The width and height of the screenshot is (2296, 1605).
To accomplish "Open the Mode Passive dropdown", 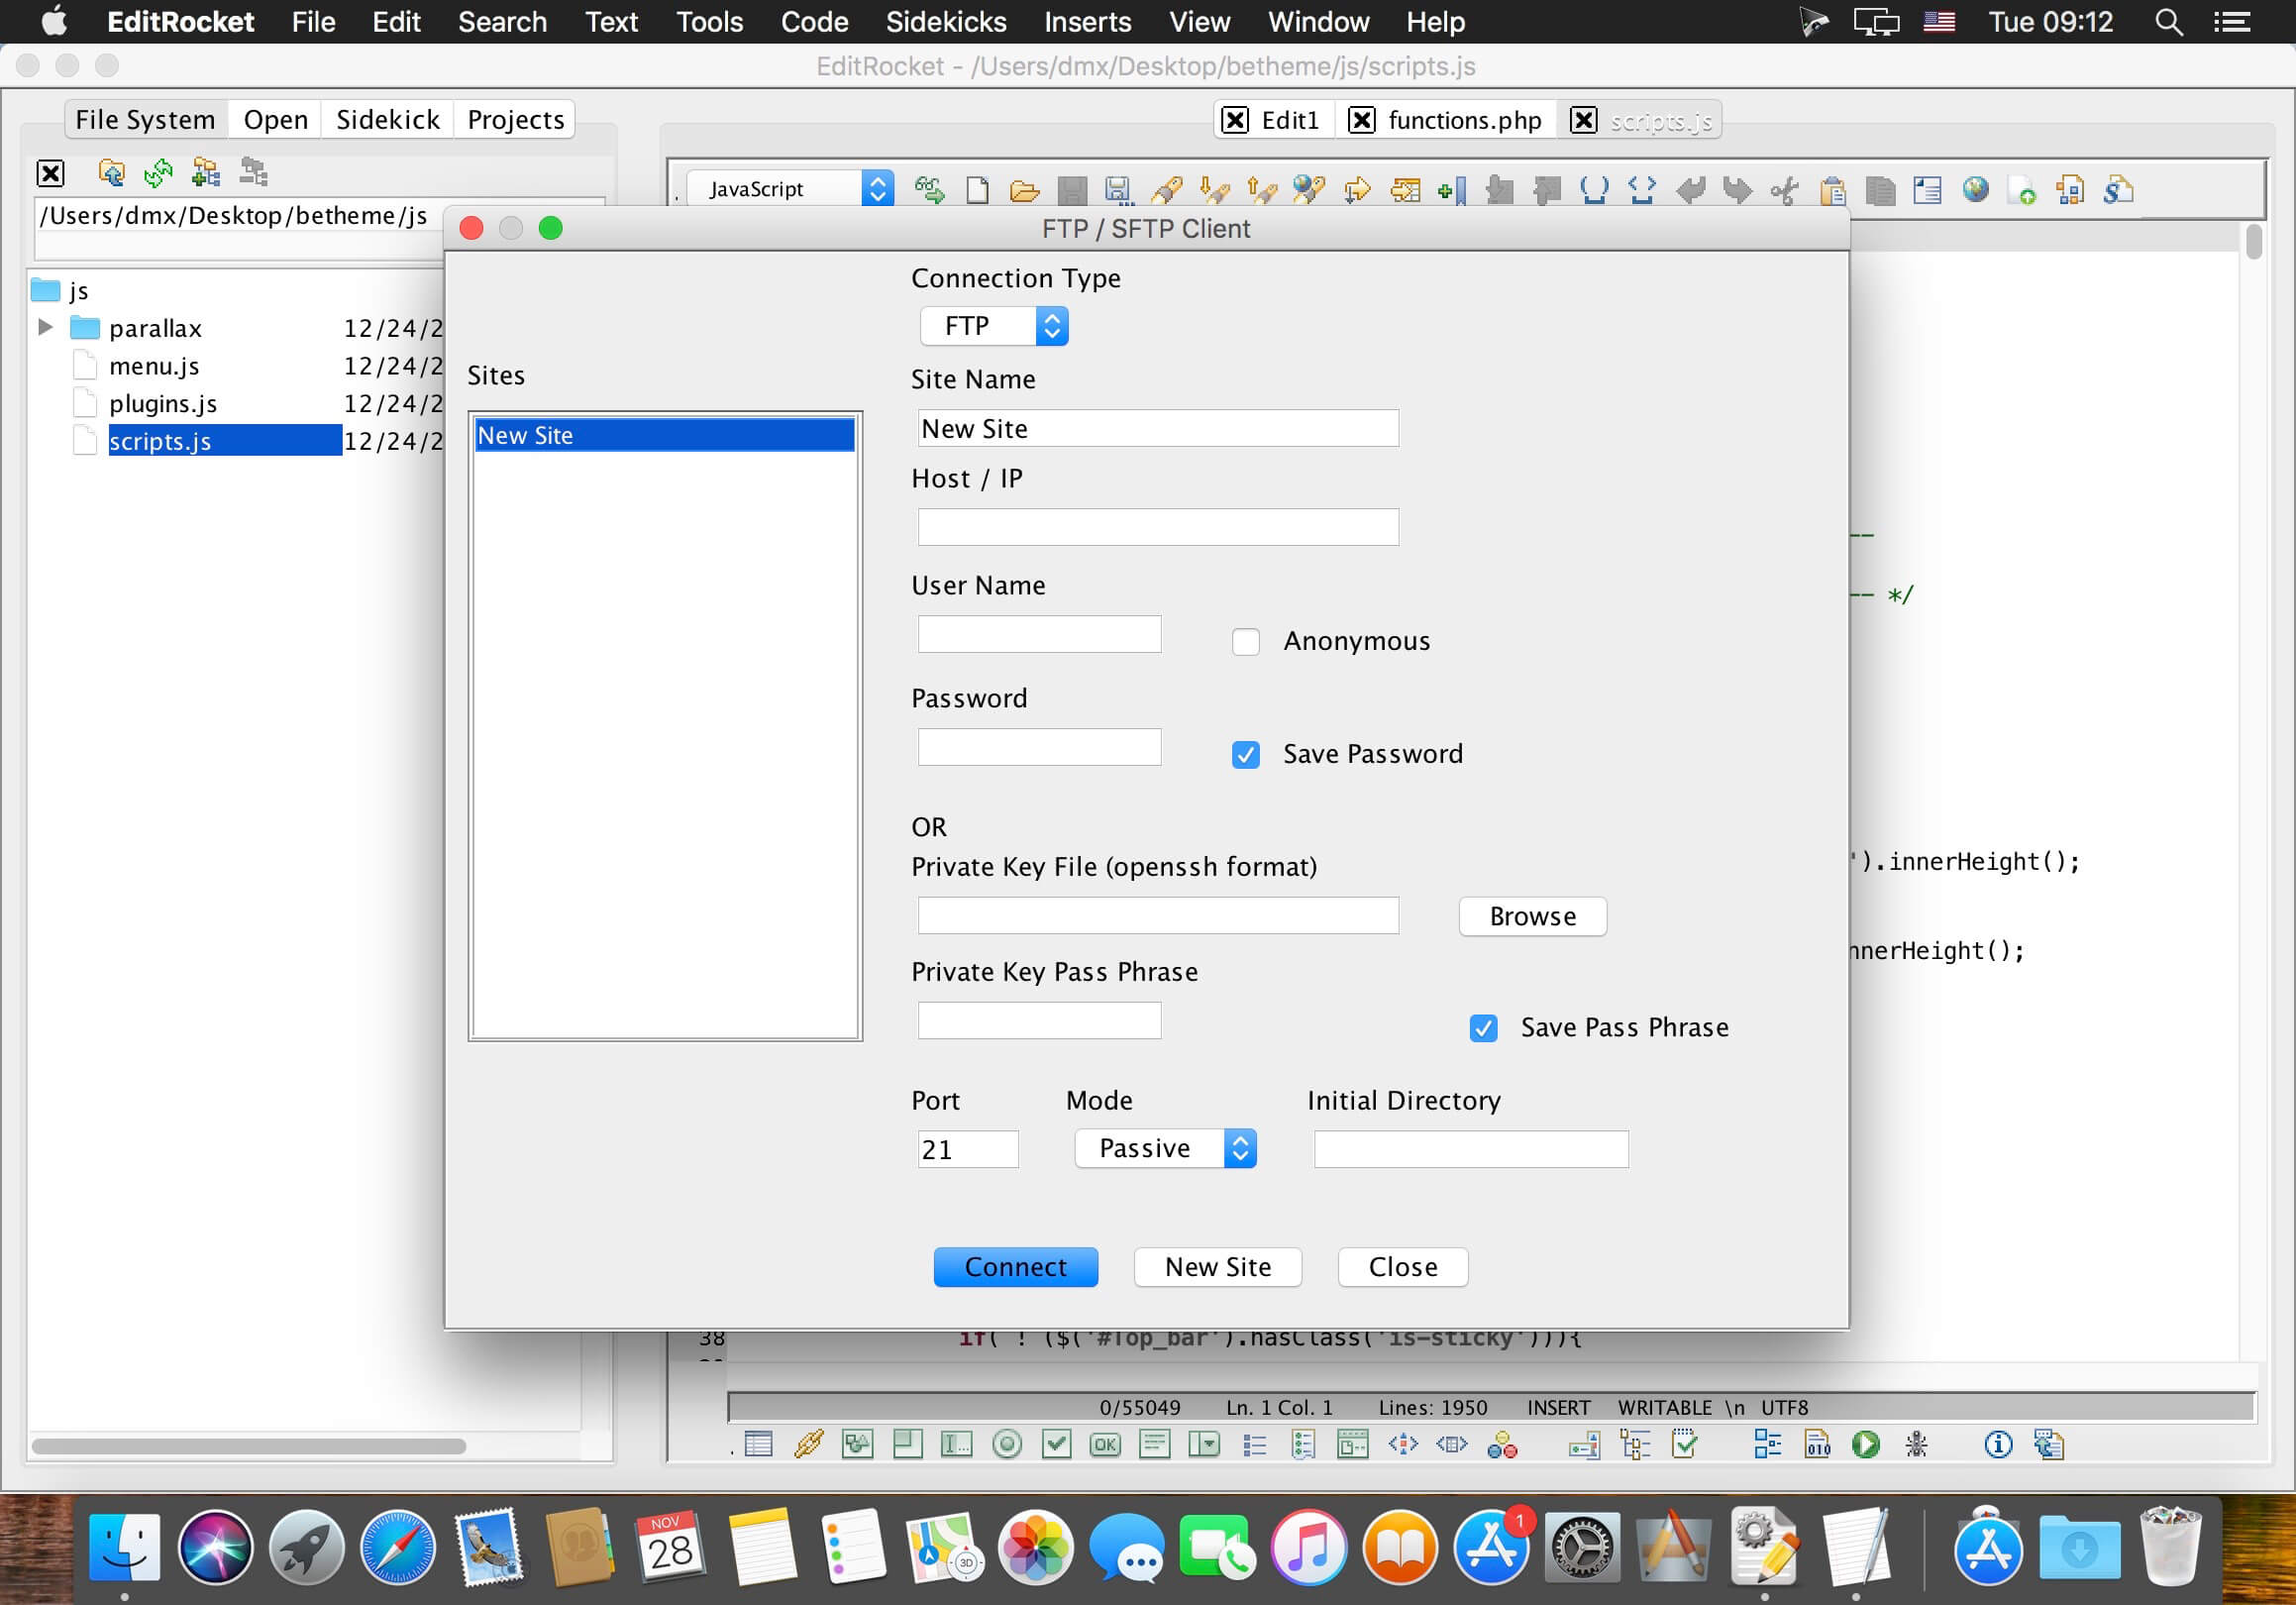I will click(1165, 1148).
